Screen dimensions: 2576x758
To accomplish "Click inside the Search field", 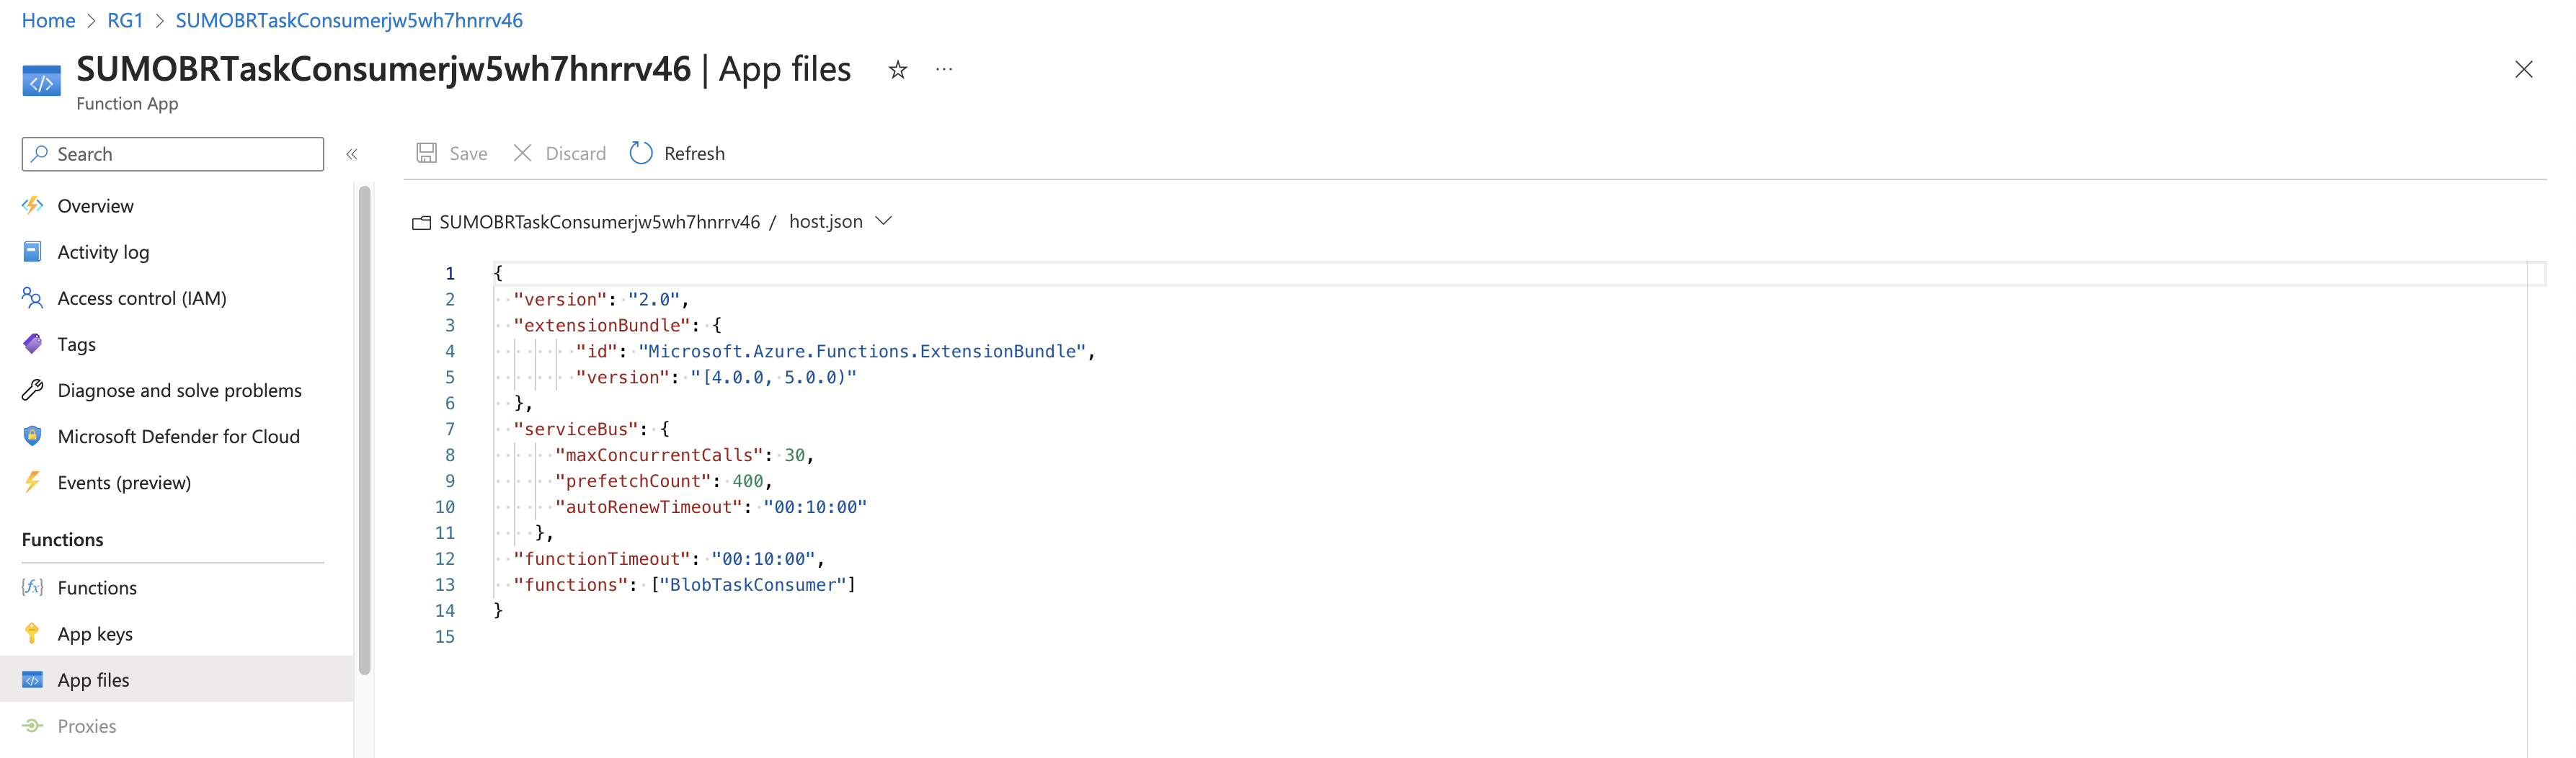I will coord(172,154).
